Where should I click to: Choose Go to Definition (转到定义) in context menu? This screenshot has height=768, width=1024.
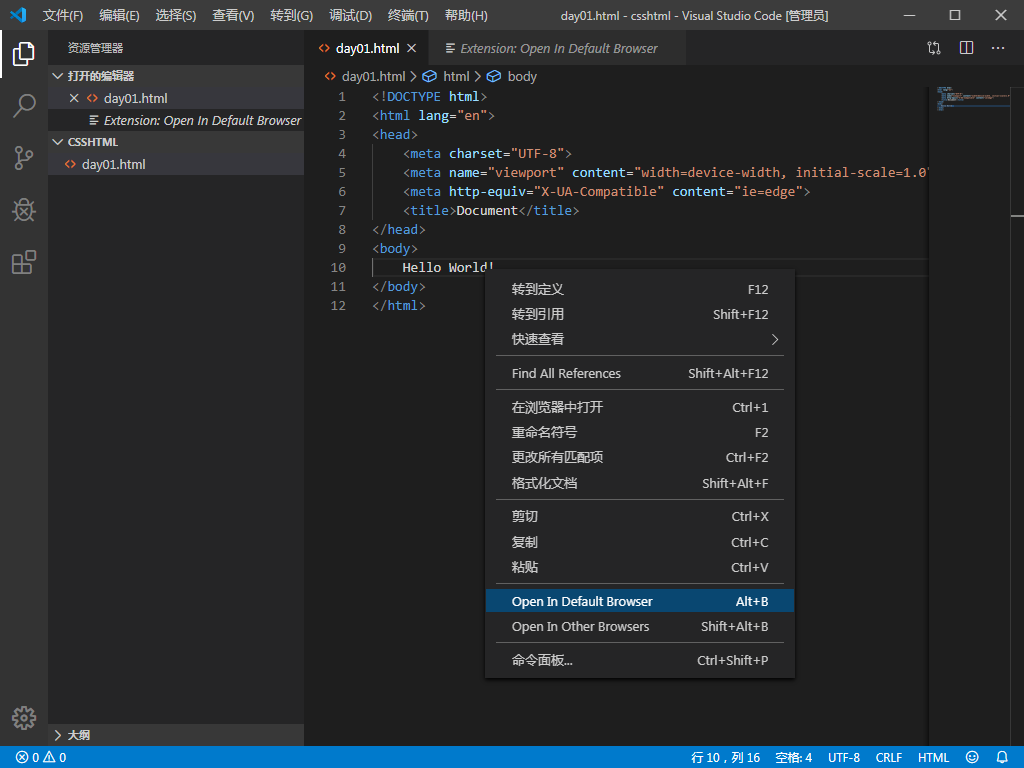(640, 289)
